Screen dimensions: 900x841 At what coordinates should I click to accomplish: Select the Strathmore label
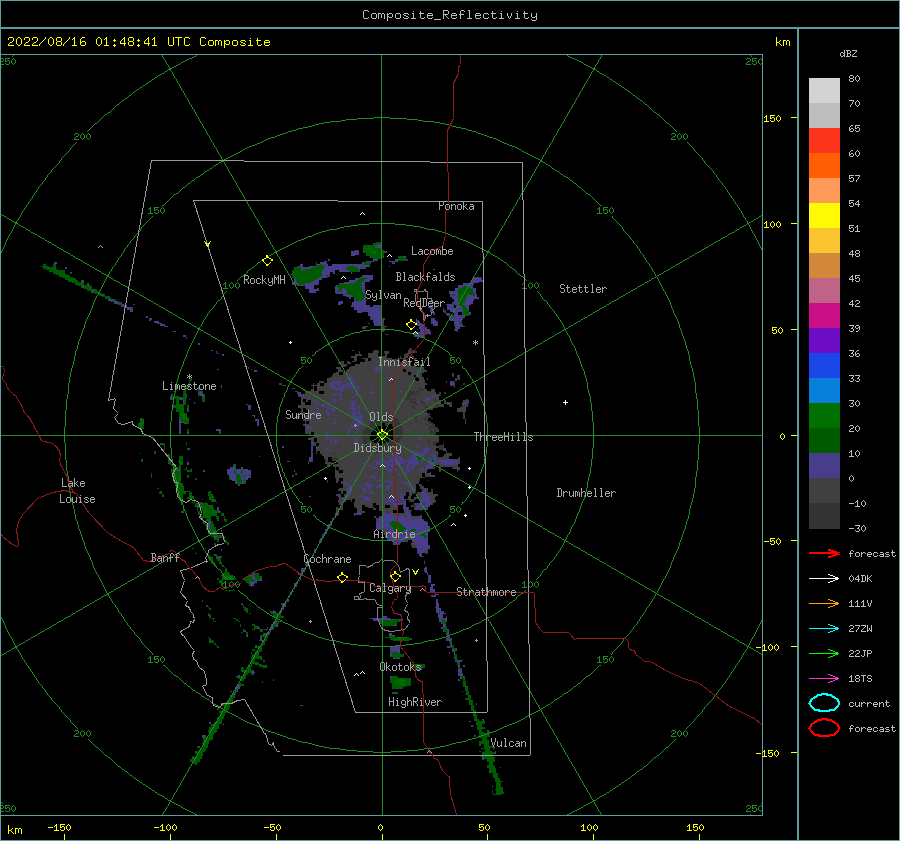(x=486, y=592)
